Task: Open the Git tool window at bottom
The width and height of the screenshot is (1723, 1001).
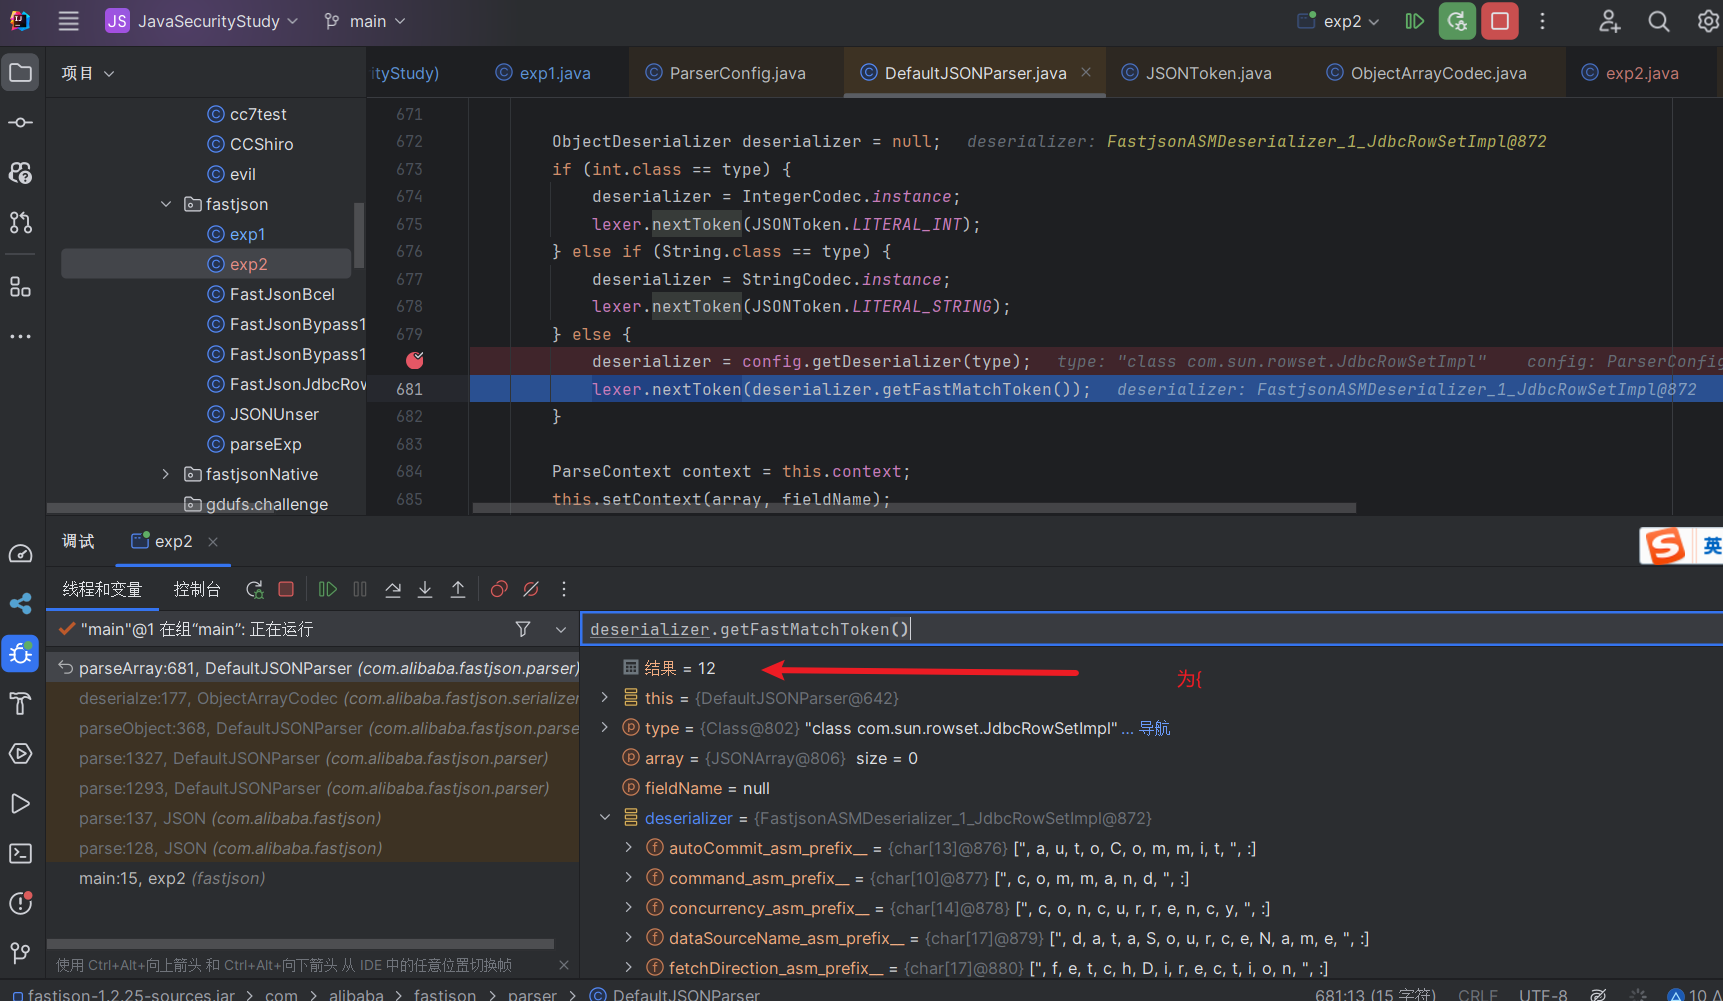Action: tap(20, 953)
